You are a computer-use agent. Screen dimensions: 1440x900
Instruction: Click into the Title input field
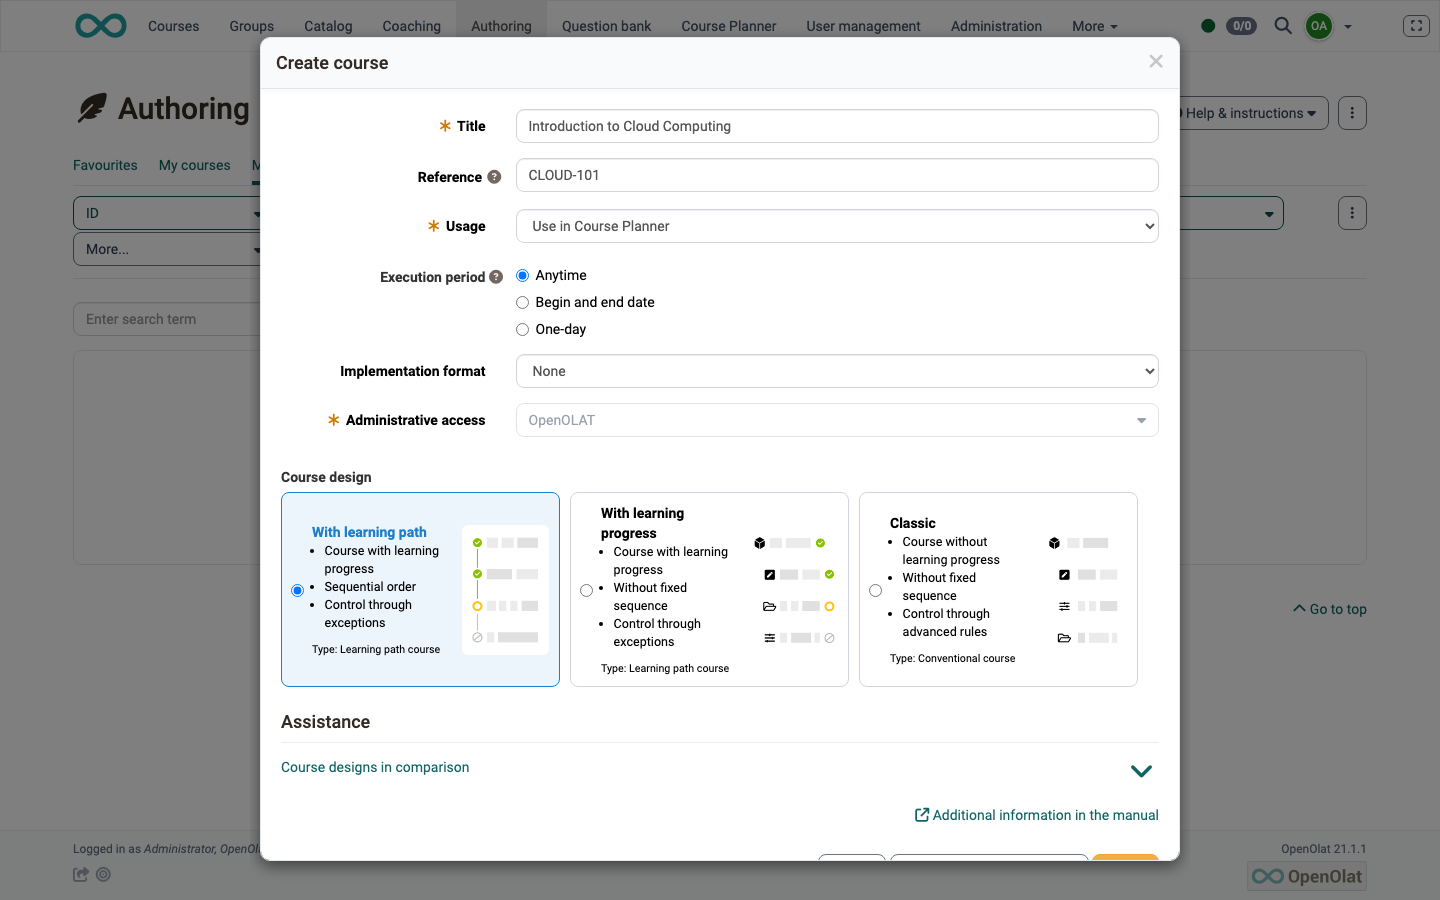tap(837, 126)
